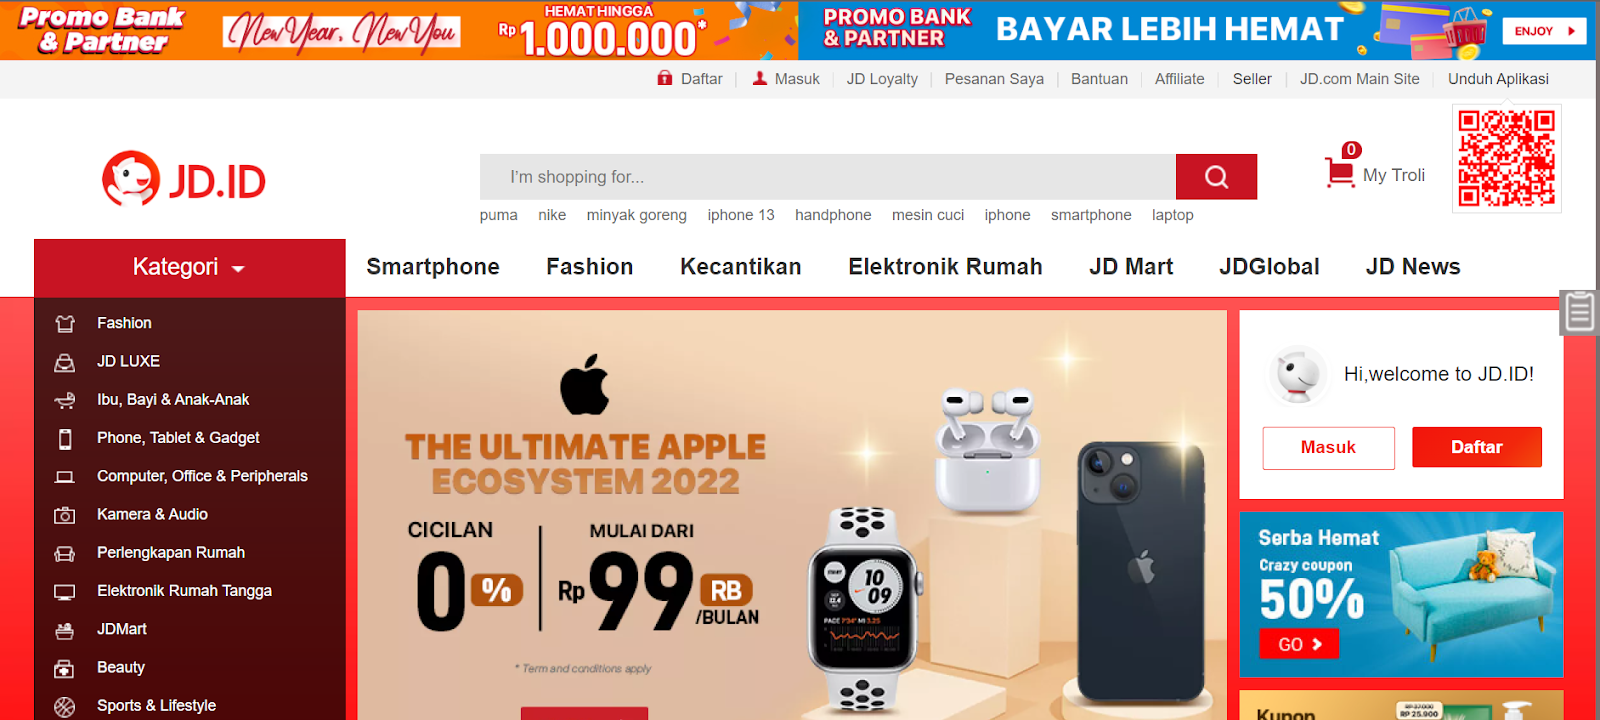Open the floating clipboard icon on the right edge
This screenshot has width=1600, height=720.
(1580, 312)
